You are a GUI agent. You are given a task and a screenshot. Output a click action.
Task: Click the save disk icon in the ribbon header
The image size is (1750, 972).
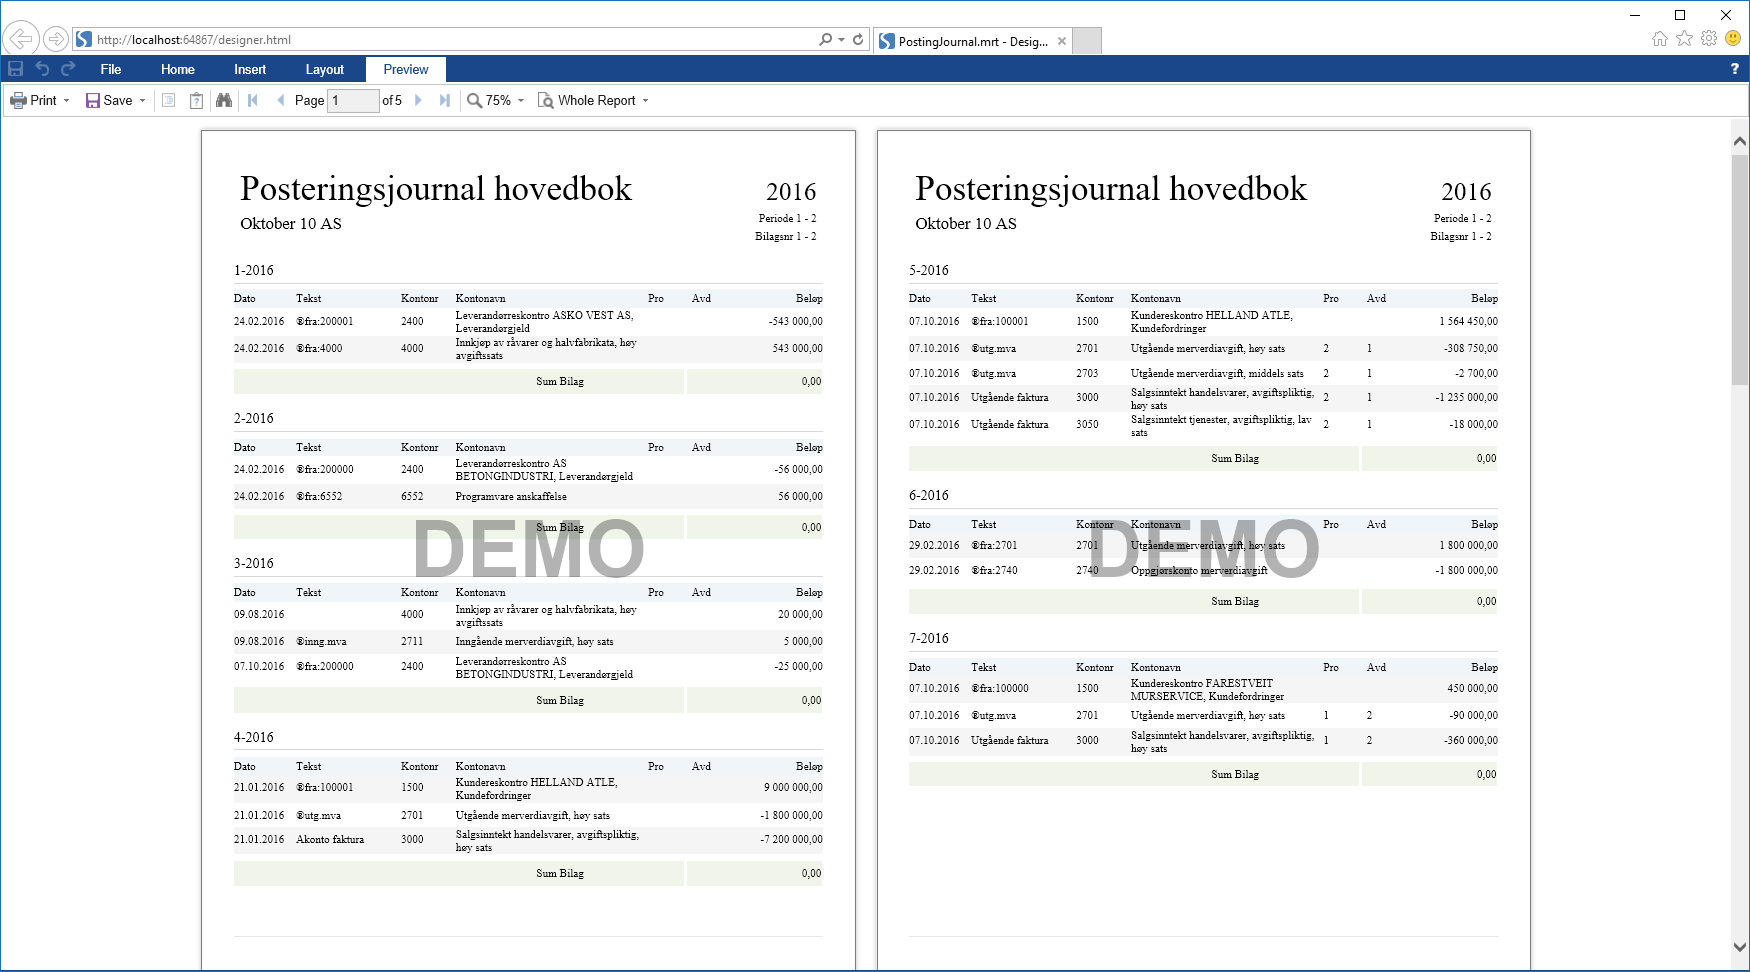[x=15, y=69]
